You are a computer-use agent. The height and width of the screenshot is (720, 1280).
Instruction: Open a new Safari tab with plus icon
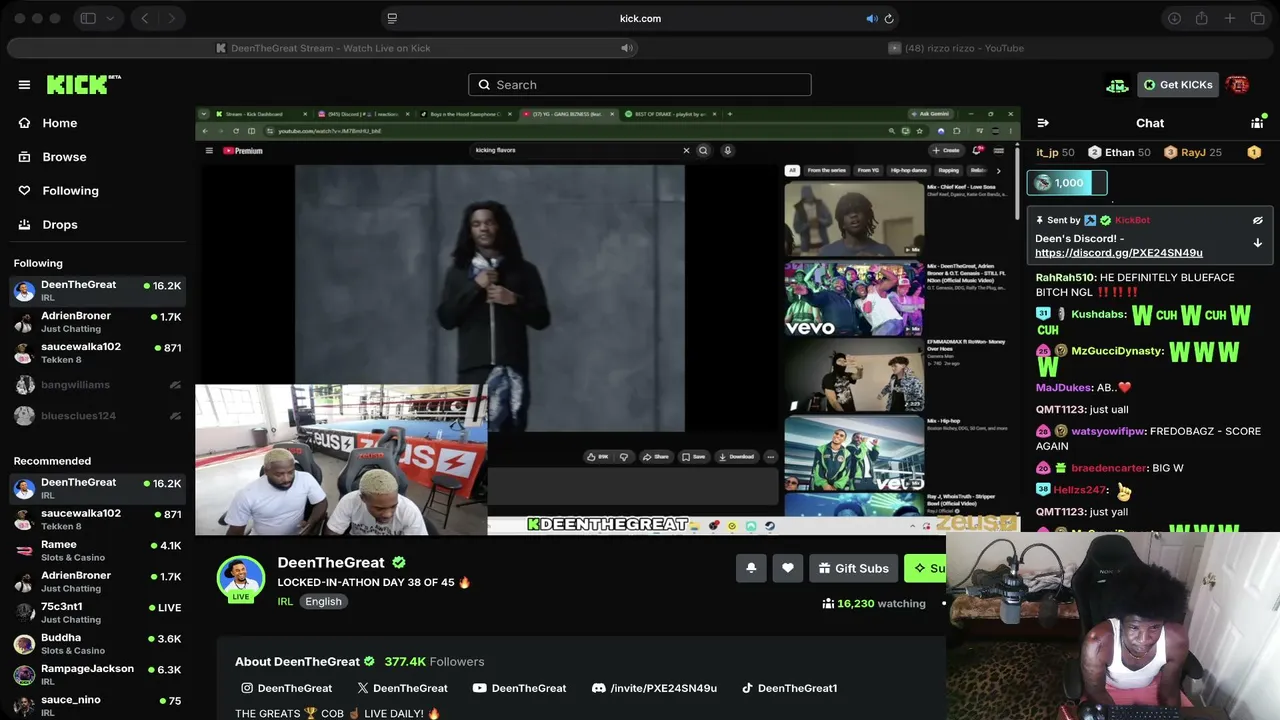pos(1230,18)
